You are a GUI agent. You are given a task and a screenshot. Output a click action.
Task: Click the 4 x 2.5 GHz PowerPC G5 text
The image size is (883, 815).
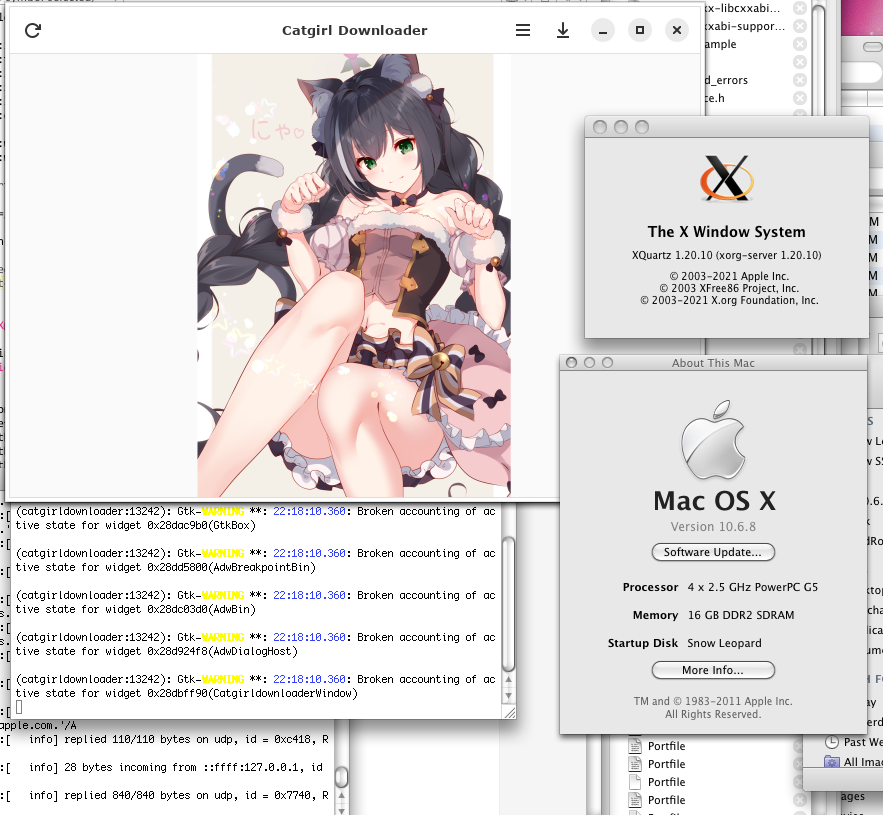[752, 587]
